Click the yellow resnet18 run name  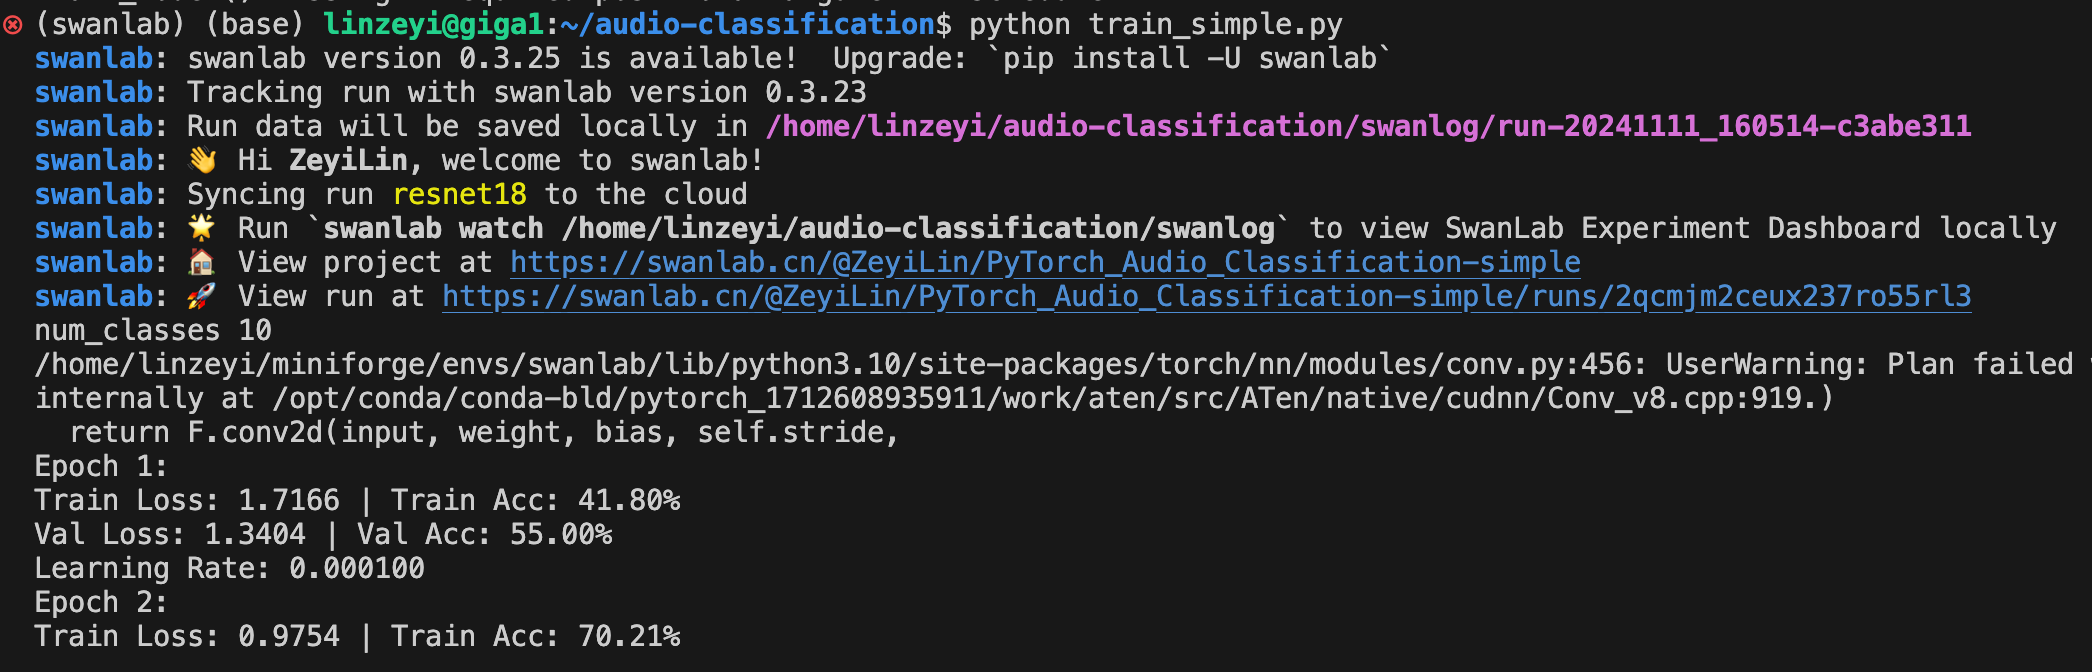459,195
